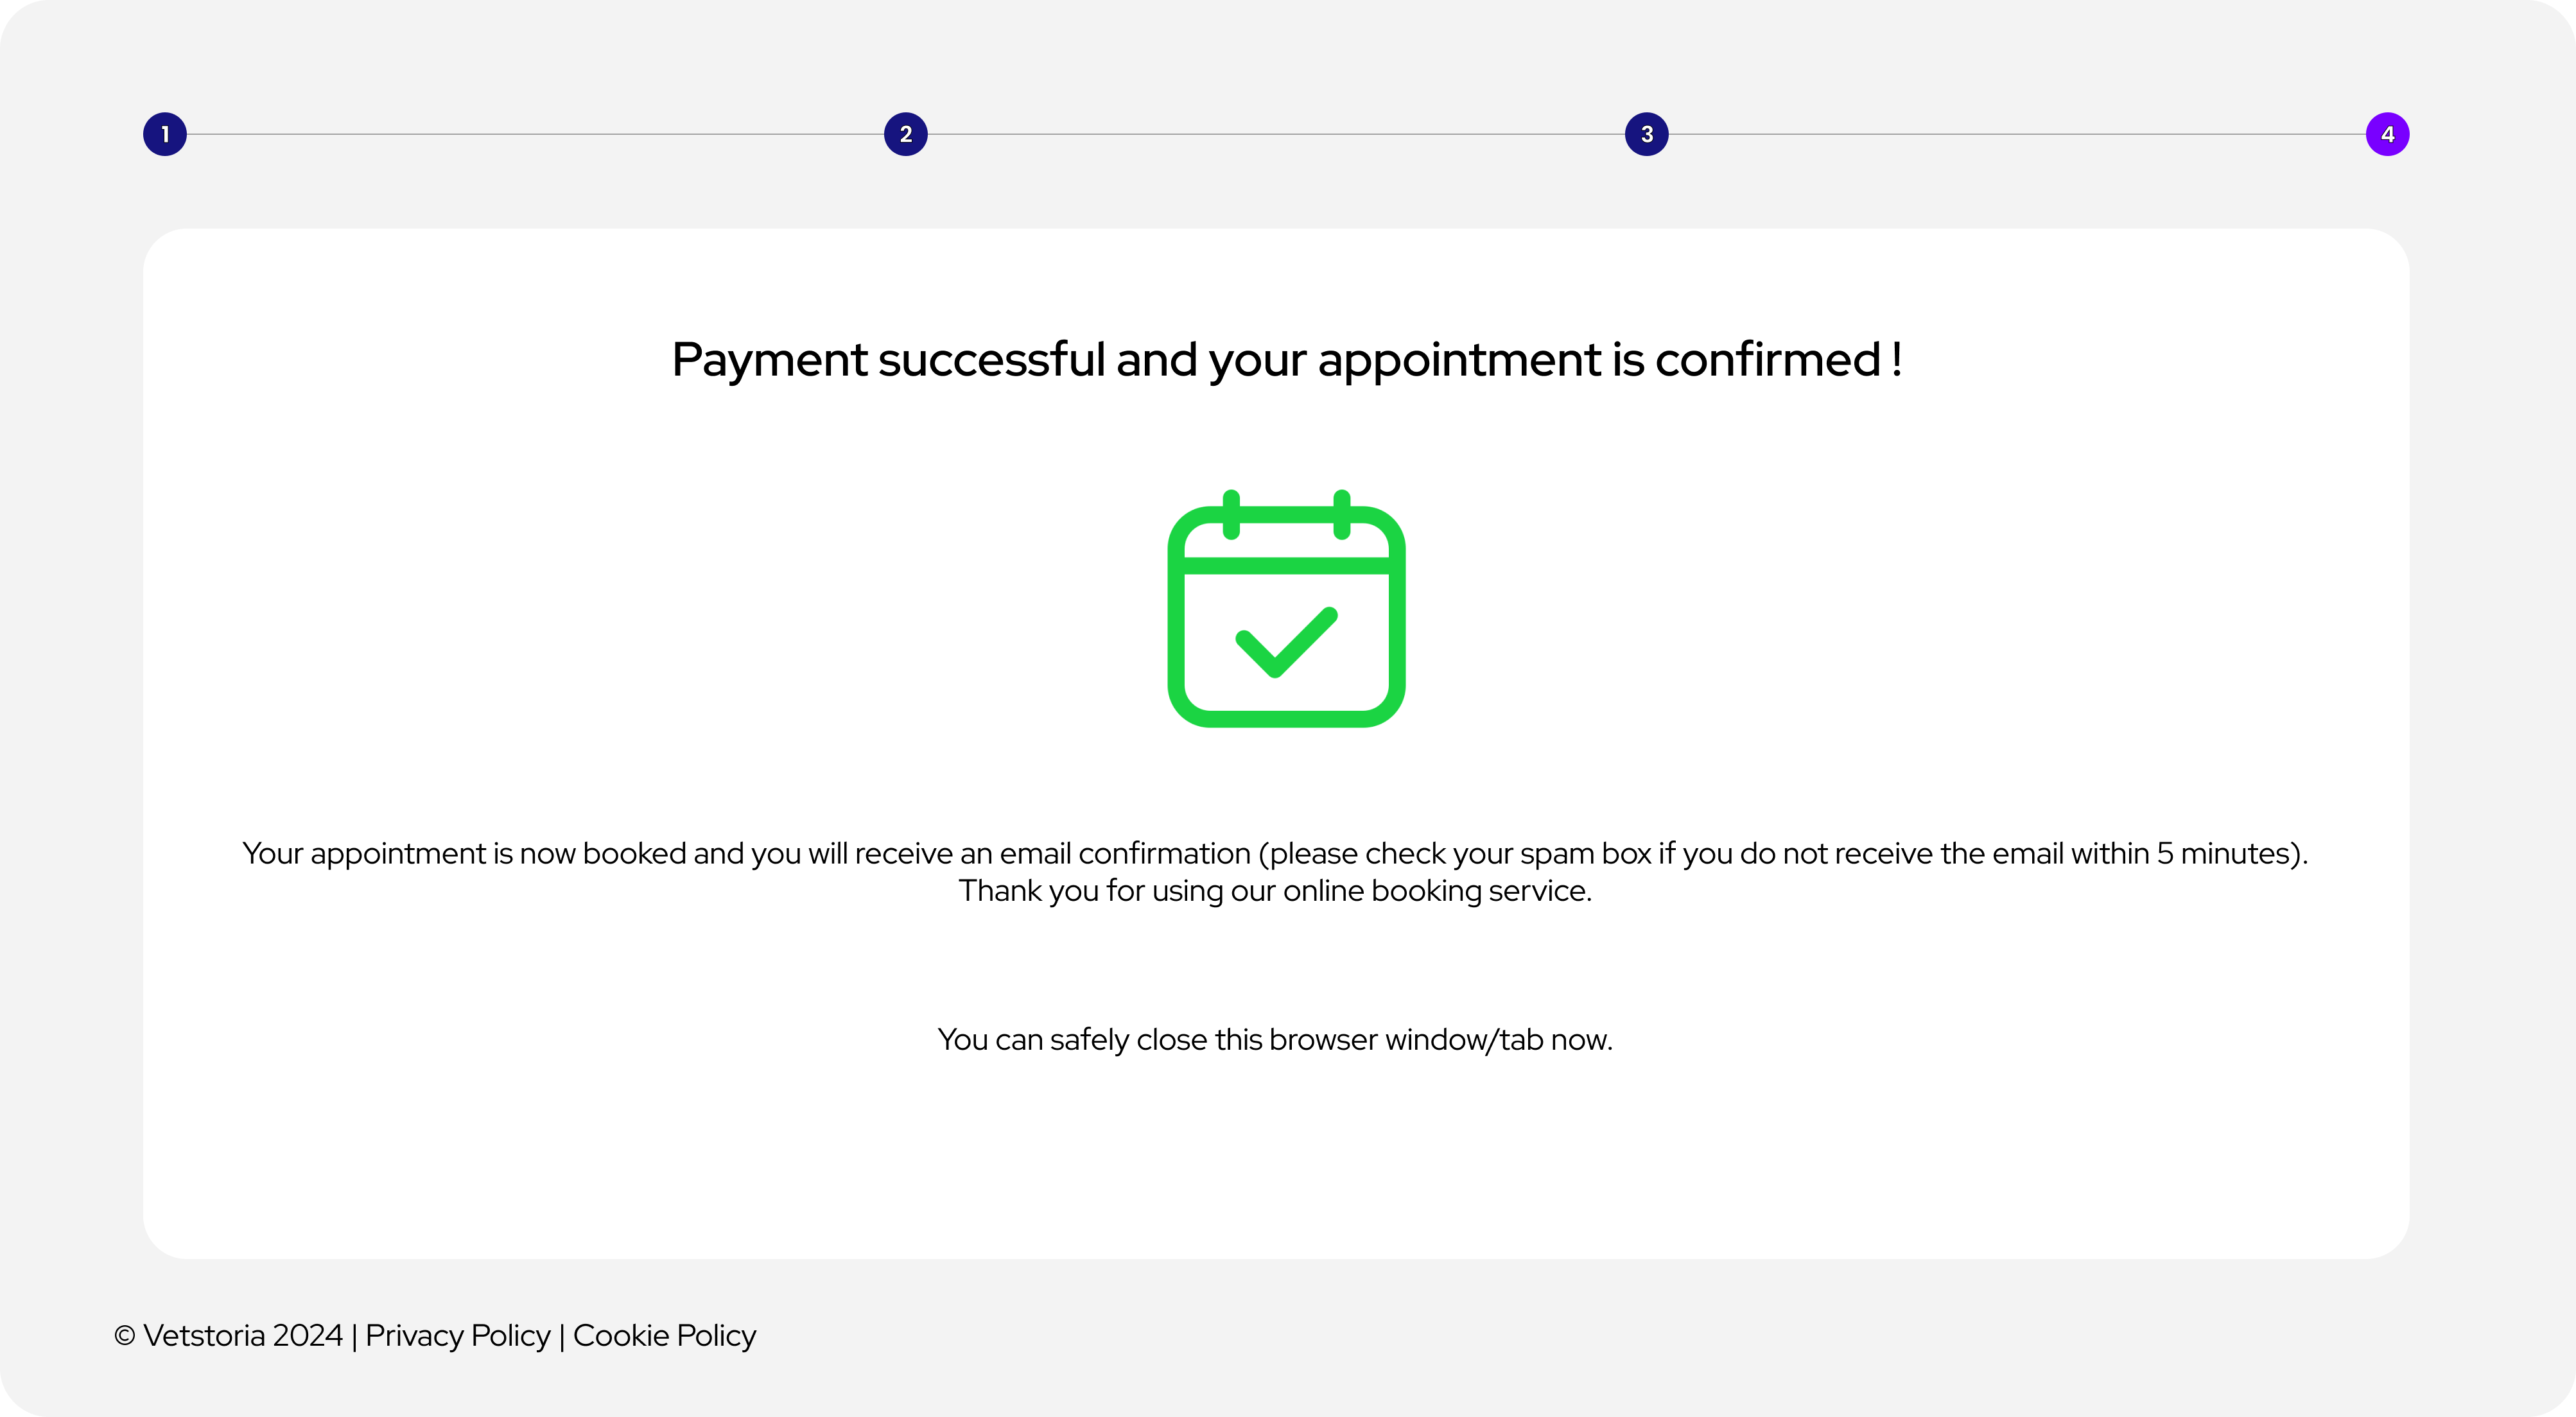Open the Cookie Policy link
This screenshot has height=1417, width=2576.
tap(664, 1335)
